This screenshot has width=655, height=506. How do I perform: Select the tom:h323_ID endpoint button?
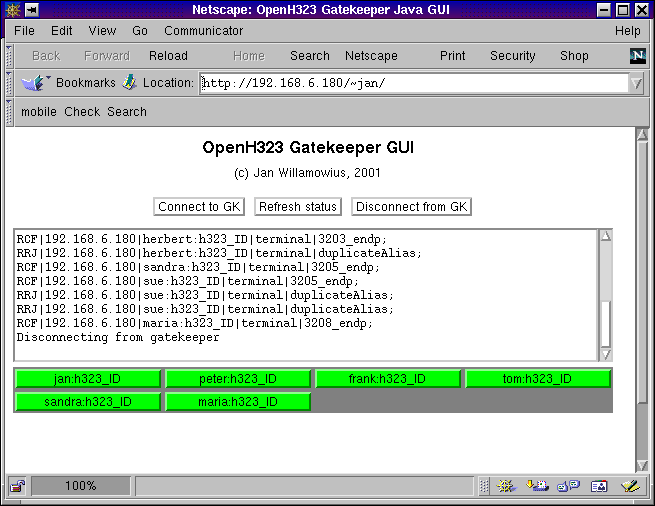[x=538, y=379]
